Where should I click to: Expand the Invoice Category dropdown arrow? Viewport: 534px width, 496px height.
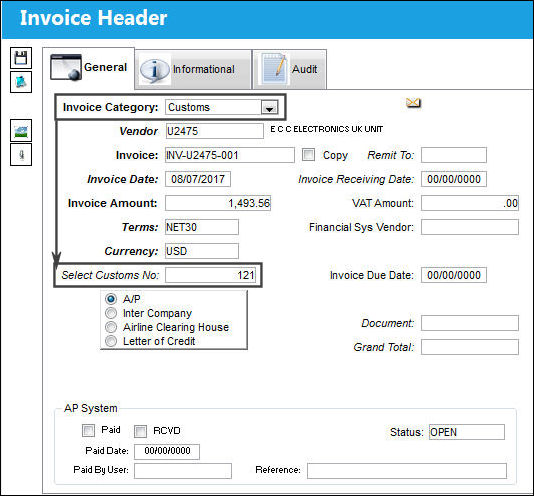(x=269, y=108)
